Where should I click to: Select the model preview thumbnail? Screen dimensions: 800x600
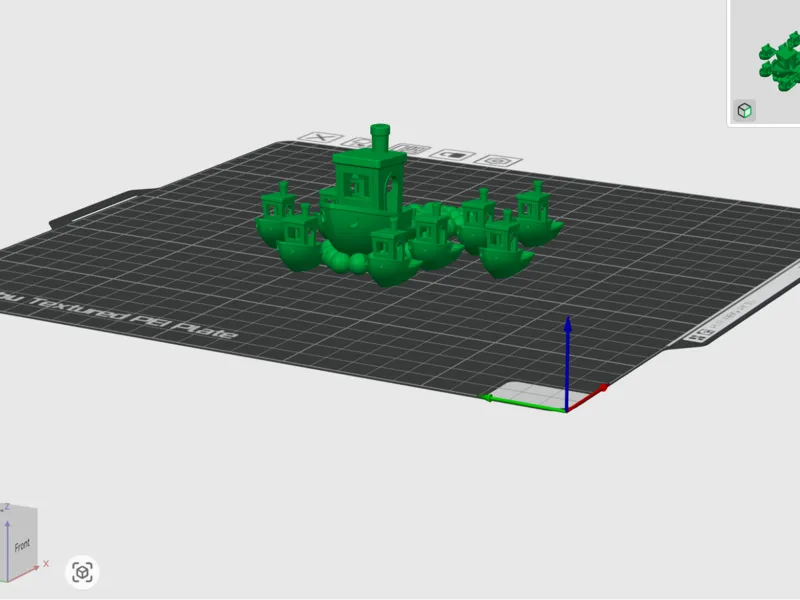tap(765, 61)
